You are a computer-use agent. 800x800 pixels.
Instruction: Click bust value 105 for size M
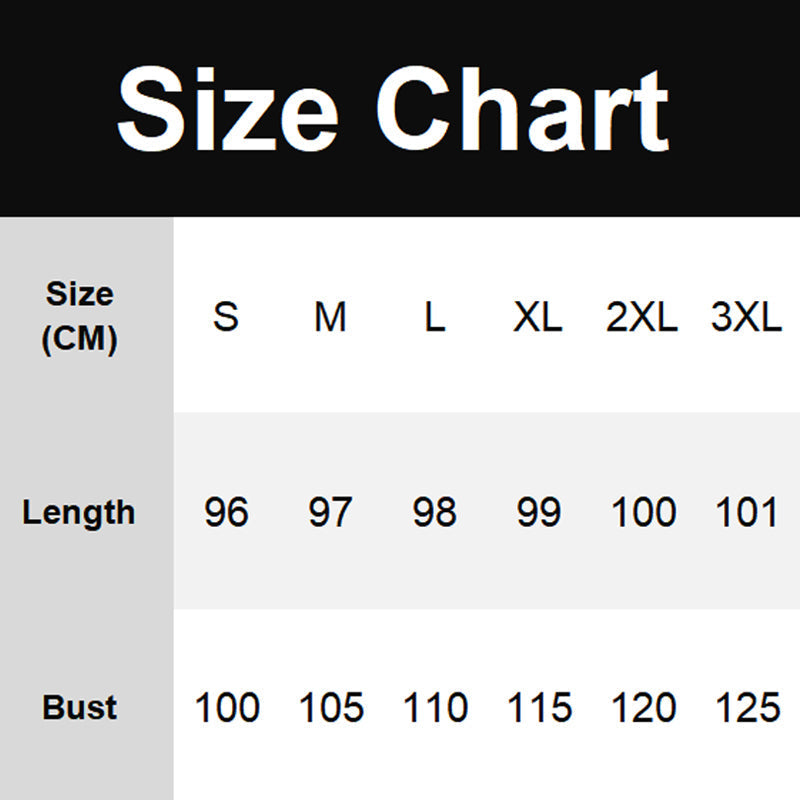(331, 708)
